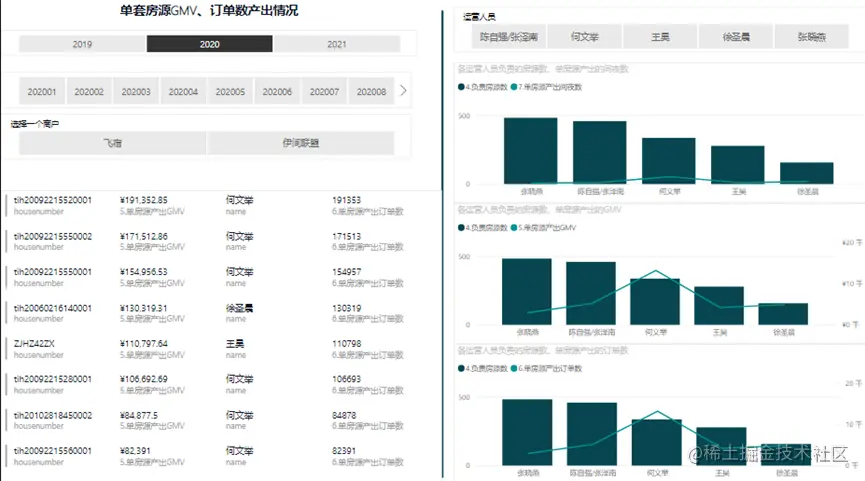Click order count 191353
The height and width of the screenshot is (481, 865).
pyautogui.click(x=346, y=200)
